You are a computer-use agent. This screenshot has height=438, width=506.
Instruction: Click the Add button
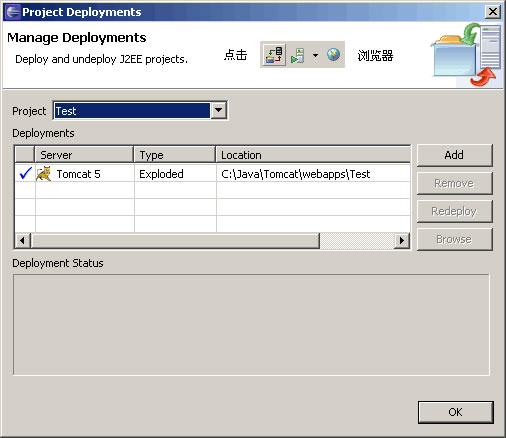[x=454, y=155]
